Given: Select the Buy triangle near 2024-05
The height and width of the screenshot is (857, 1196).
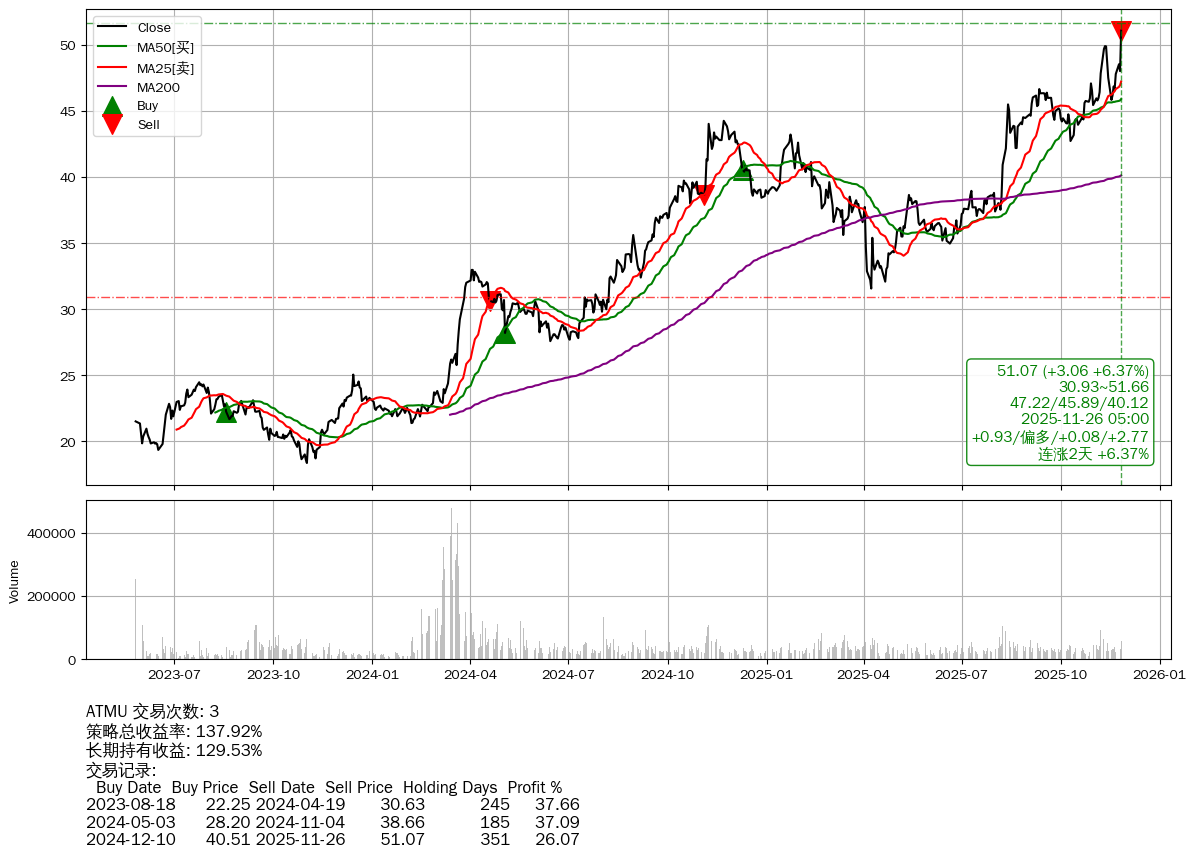Looking at the screenshot, I should click(505, 333).
